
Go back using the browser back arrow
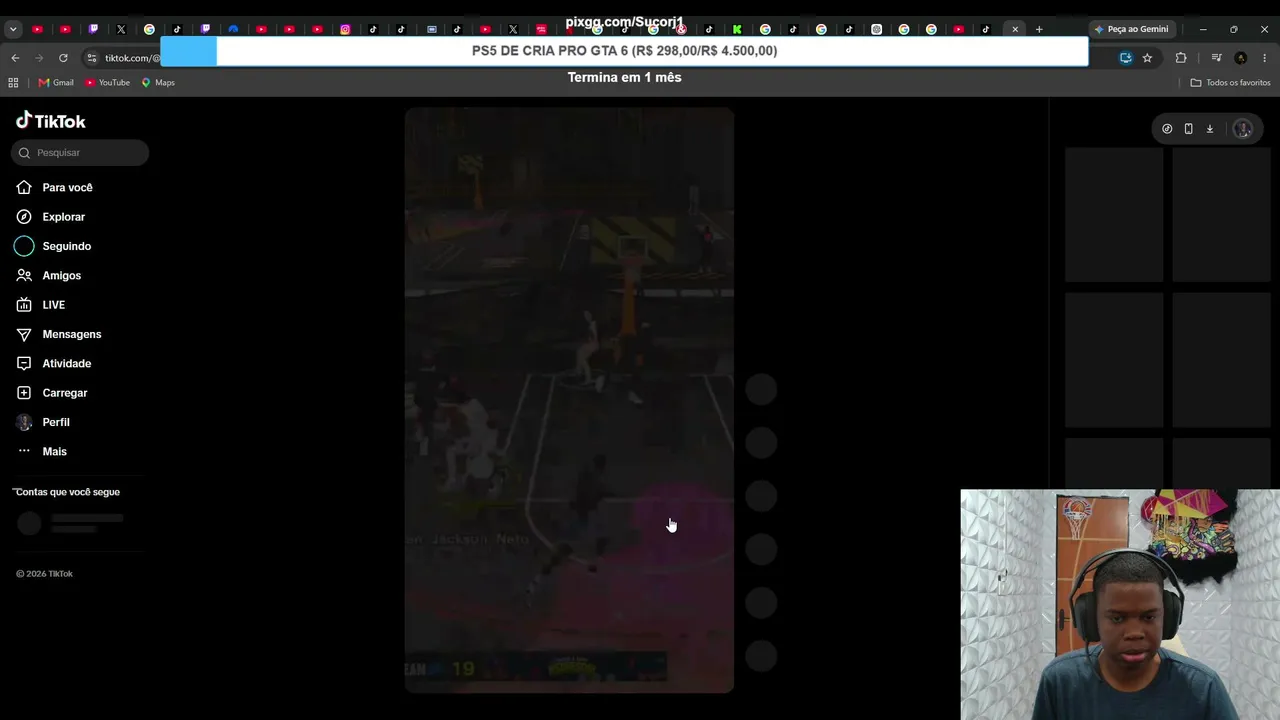pyautogui.click(x=15, y=58)
